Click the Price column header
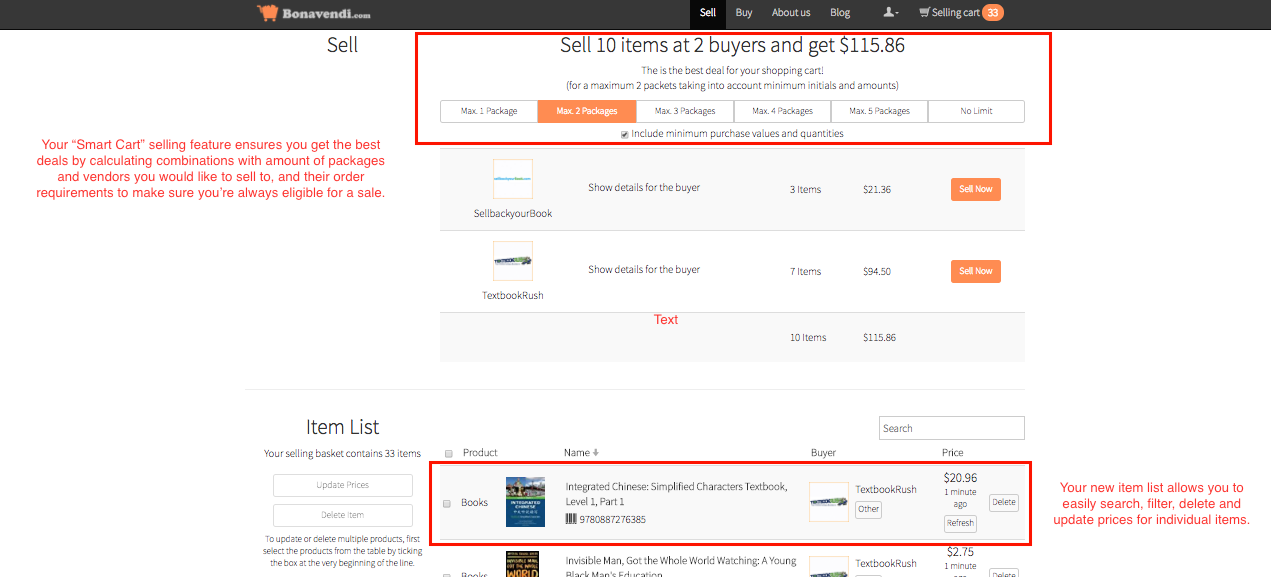 (x=952, y=453)
